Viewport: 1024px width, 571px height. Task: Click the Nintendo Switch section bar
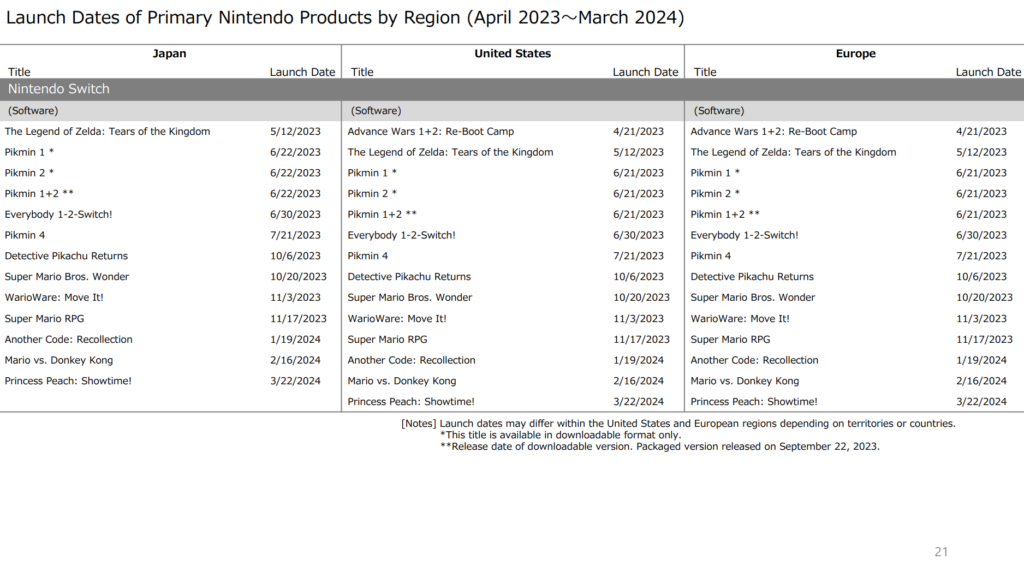(x=512, y=89)
